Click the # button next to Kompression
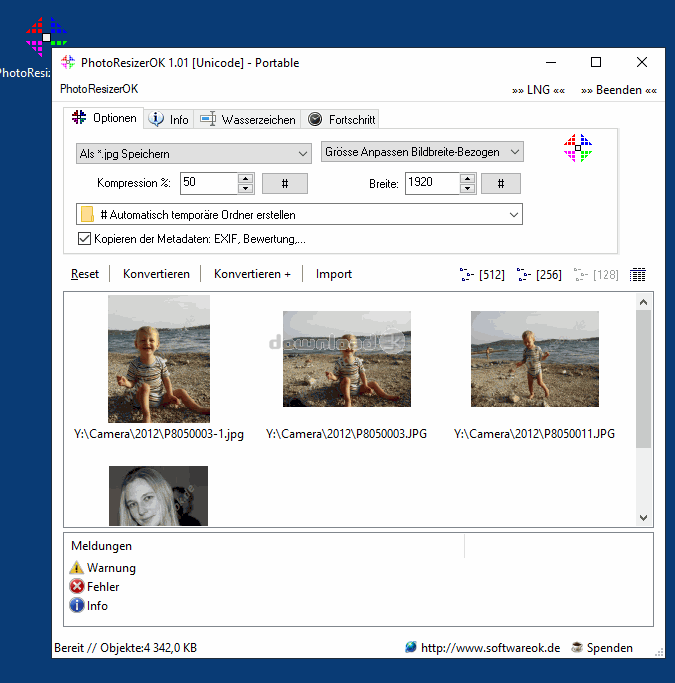 [285, 183]
